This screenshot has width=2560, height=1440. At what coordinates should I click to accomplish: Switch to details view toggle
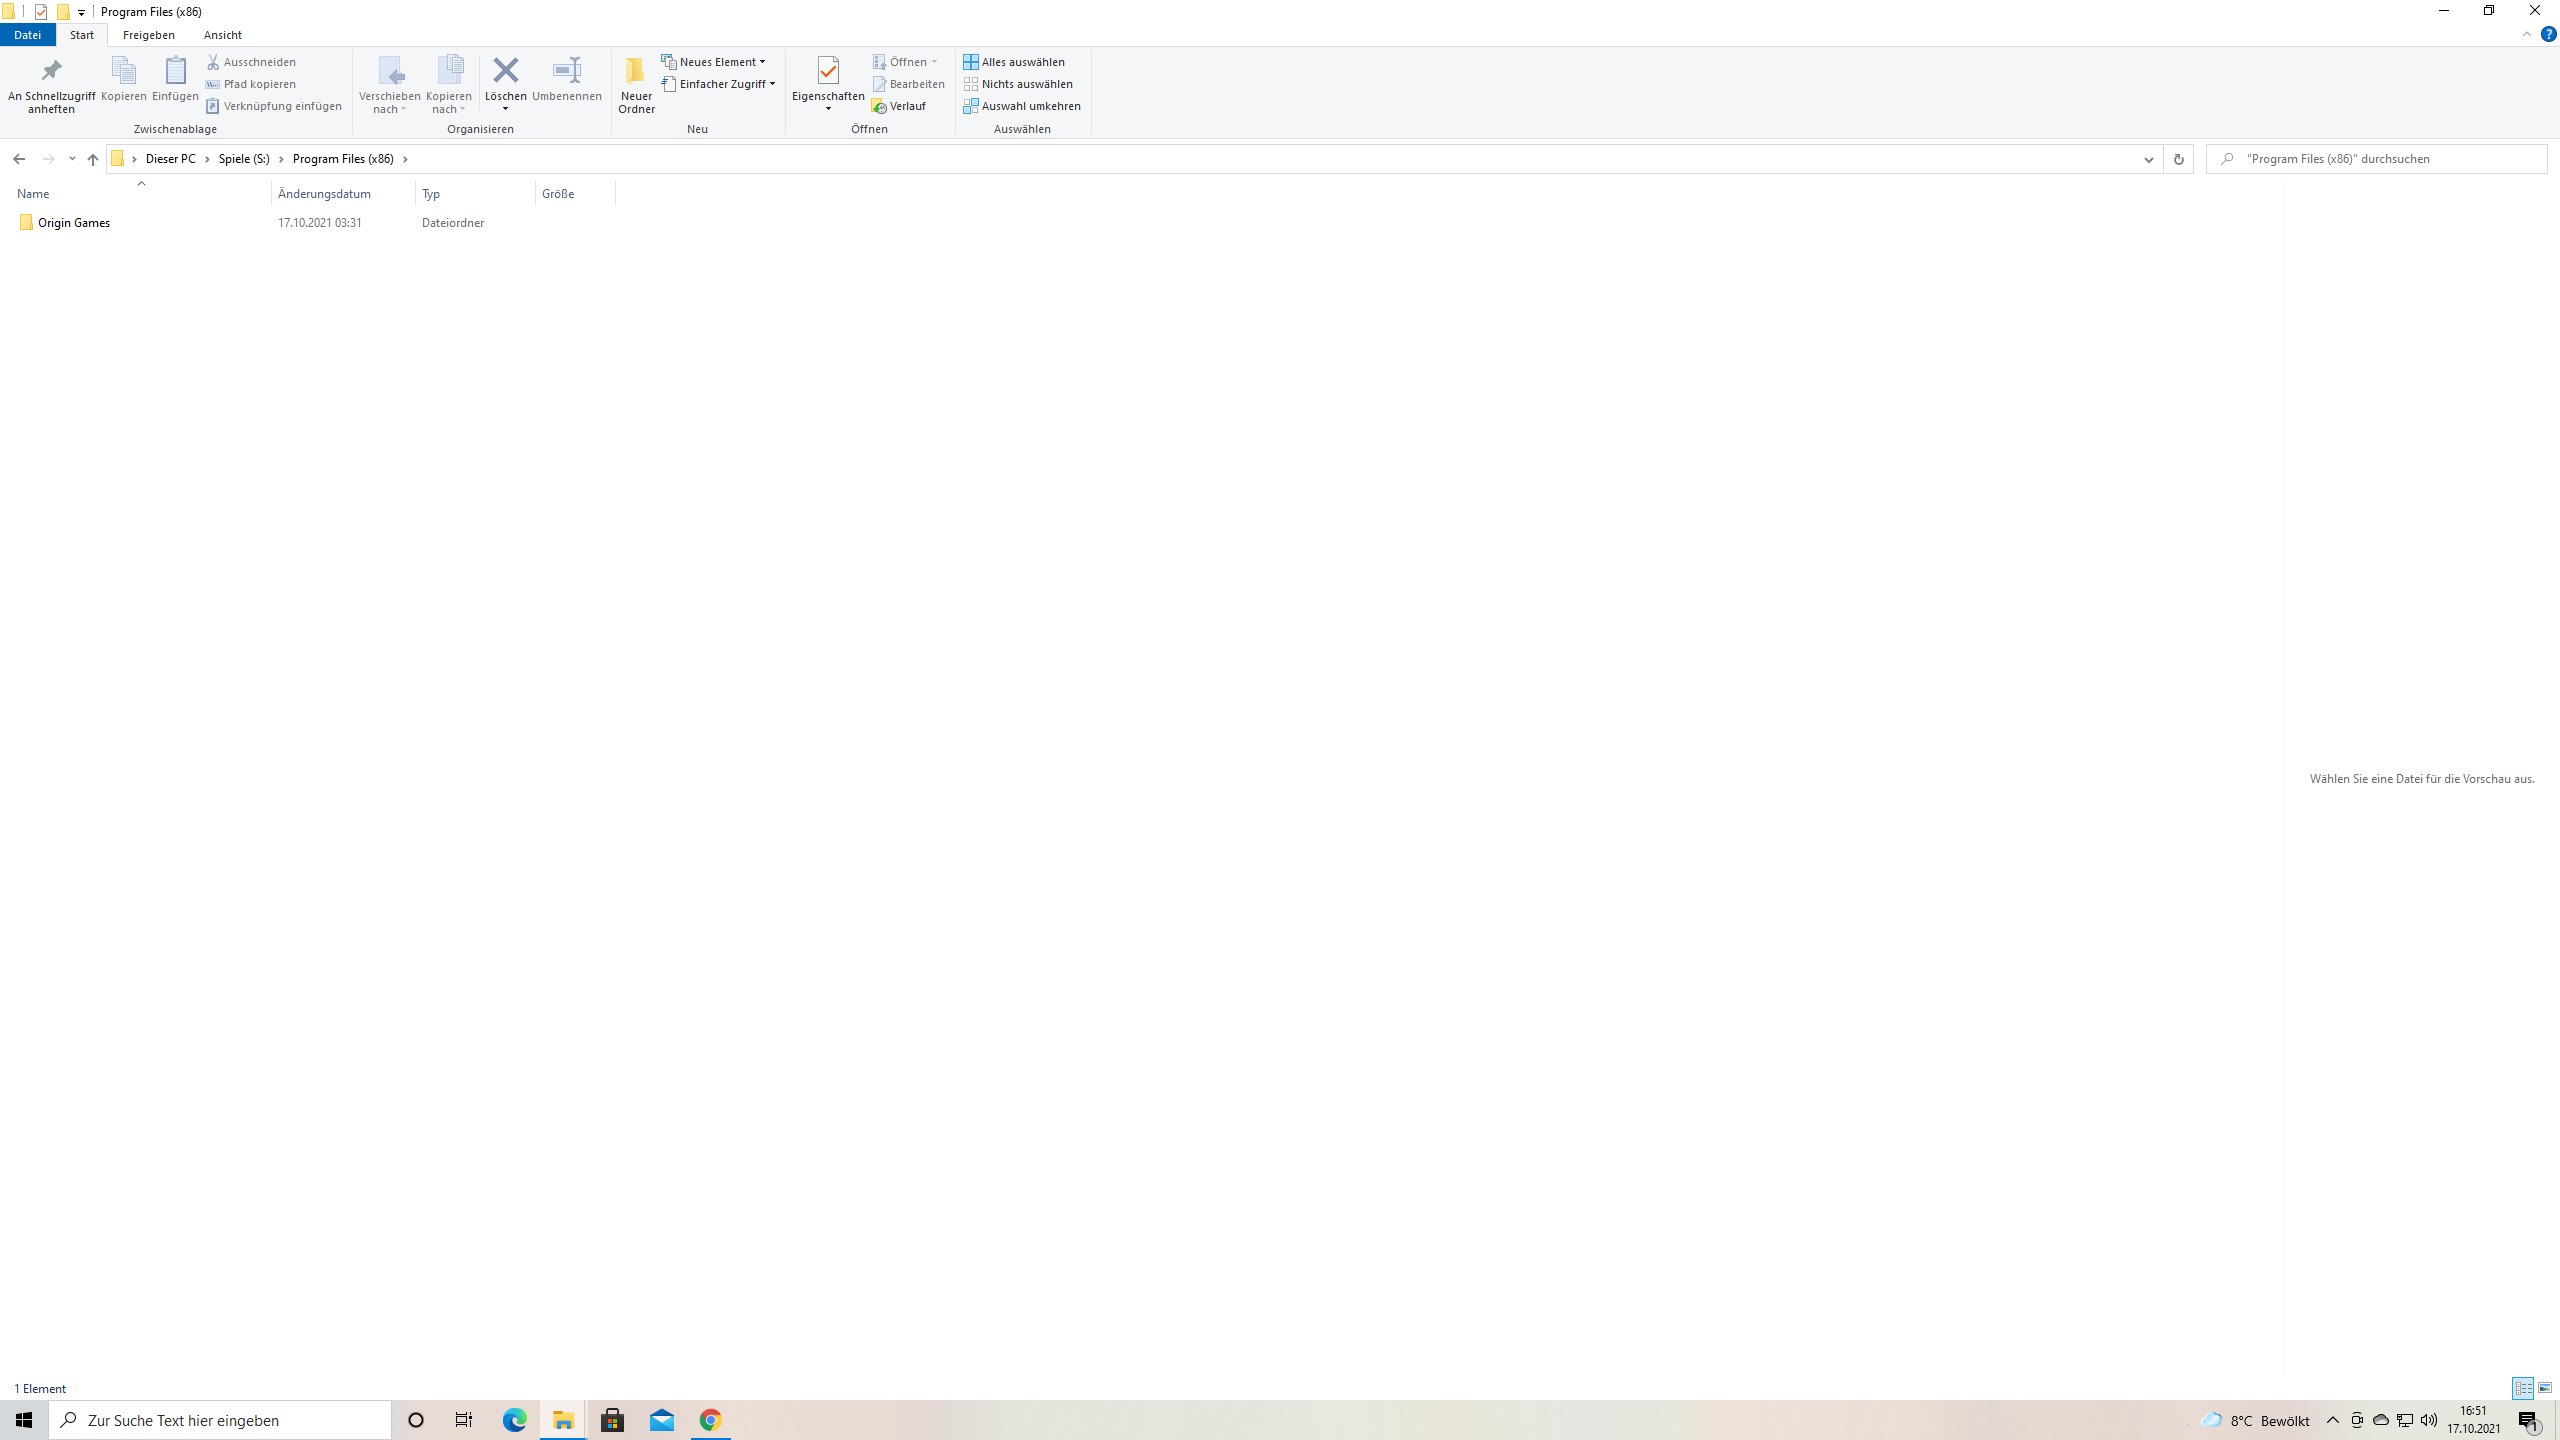click(2523, 1388)
